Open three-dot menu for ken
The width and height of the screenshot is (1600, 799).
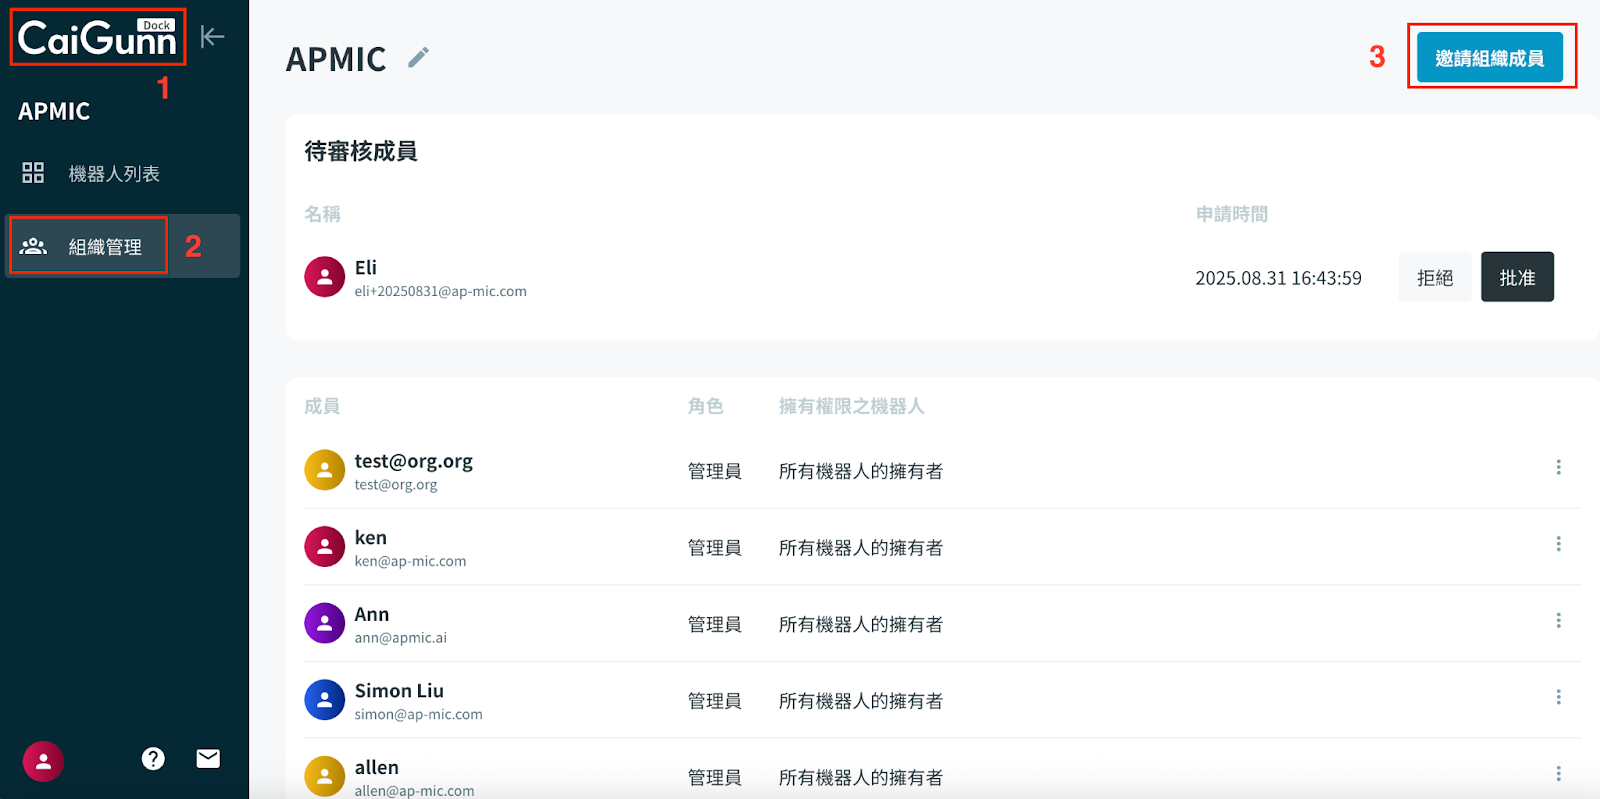1558,544
